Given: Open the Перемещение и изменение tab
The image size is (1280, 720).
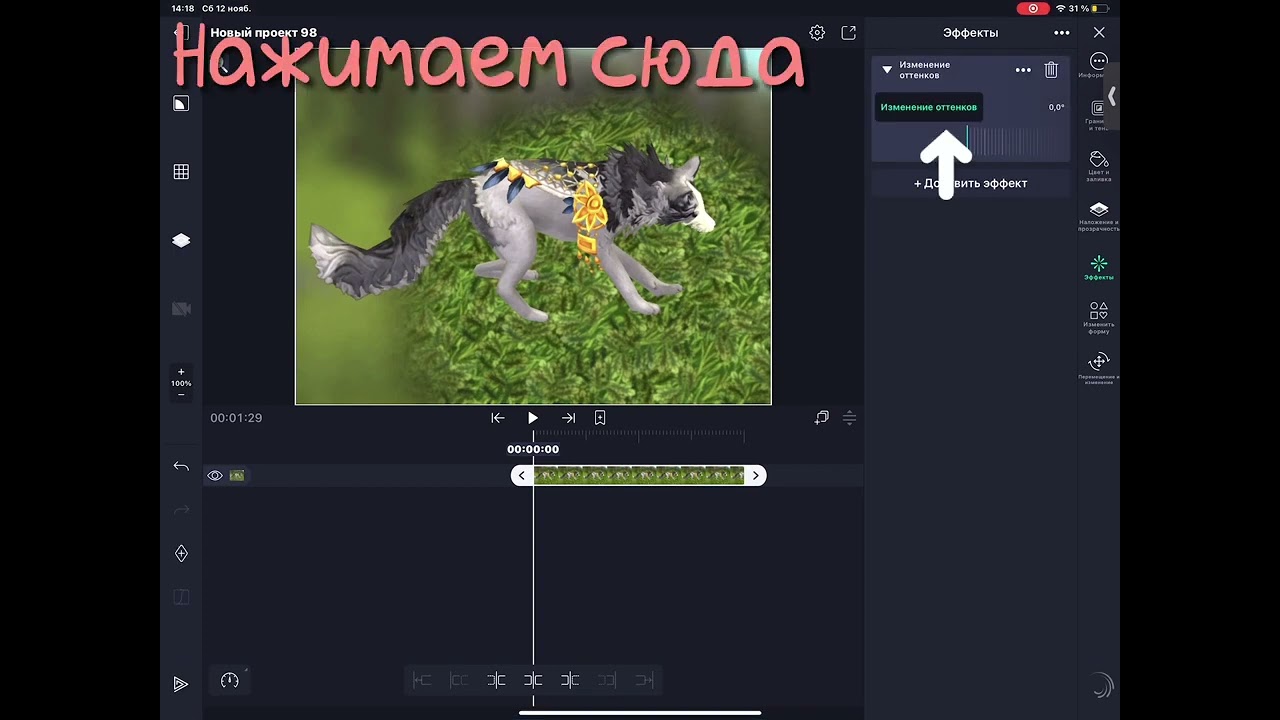Looking at the screenshot, I should [x=1098, y=368].
